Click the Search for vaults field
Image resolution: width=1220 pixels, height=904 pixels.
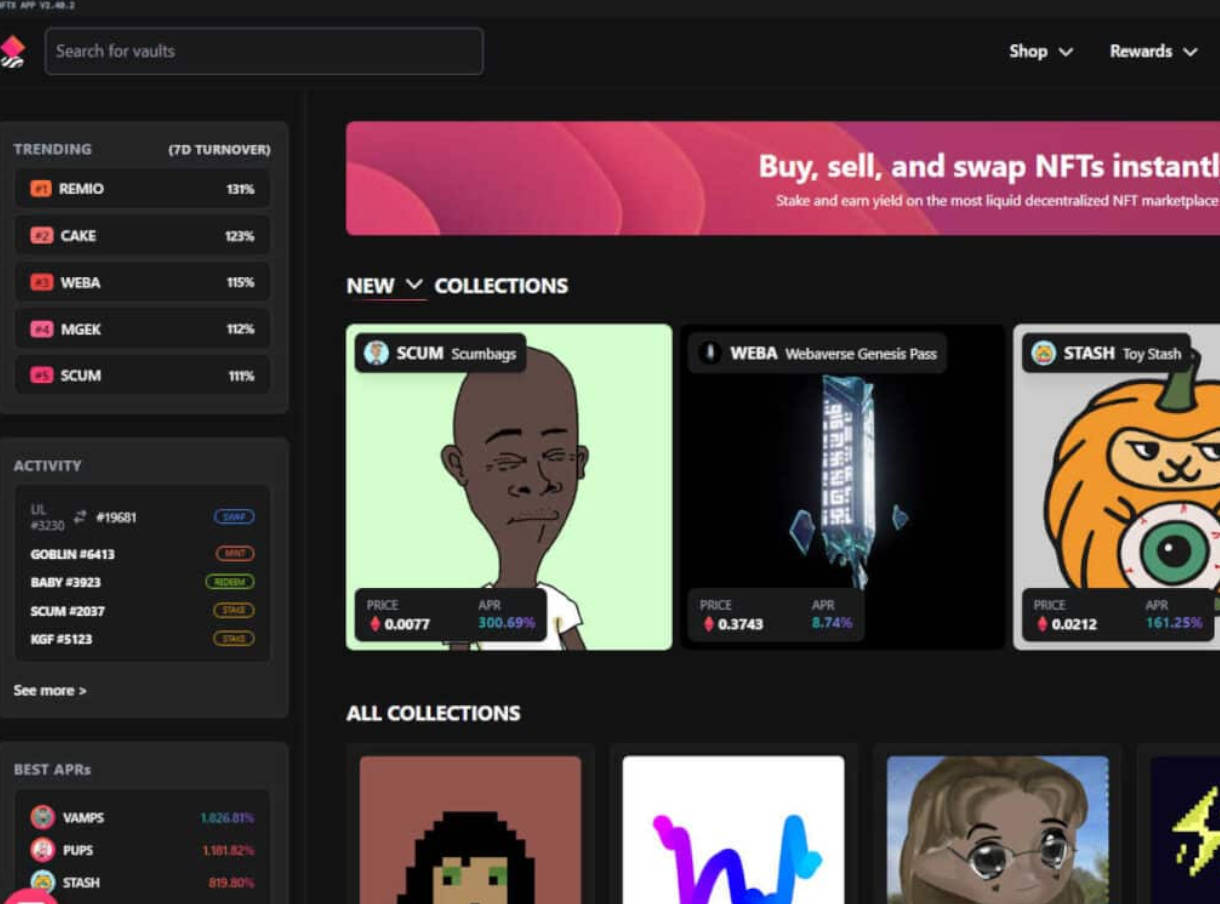[264, 51]
